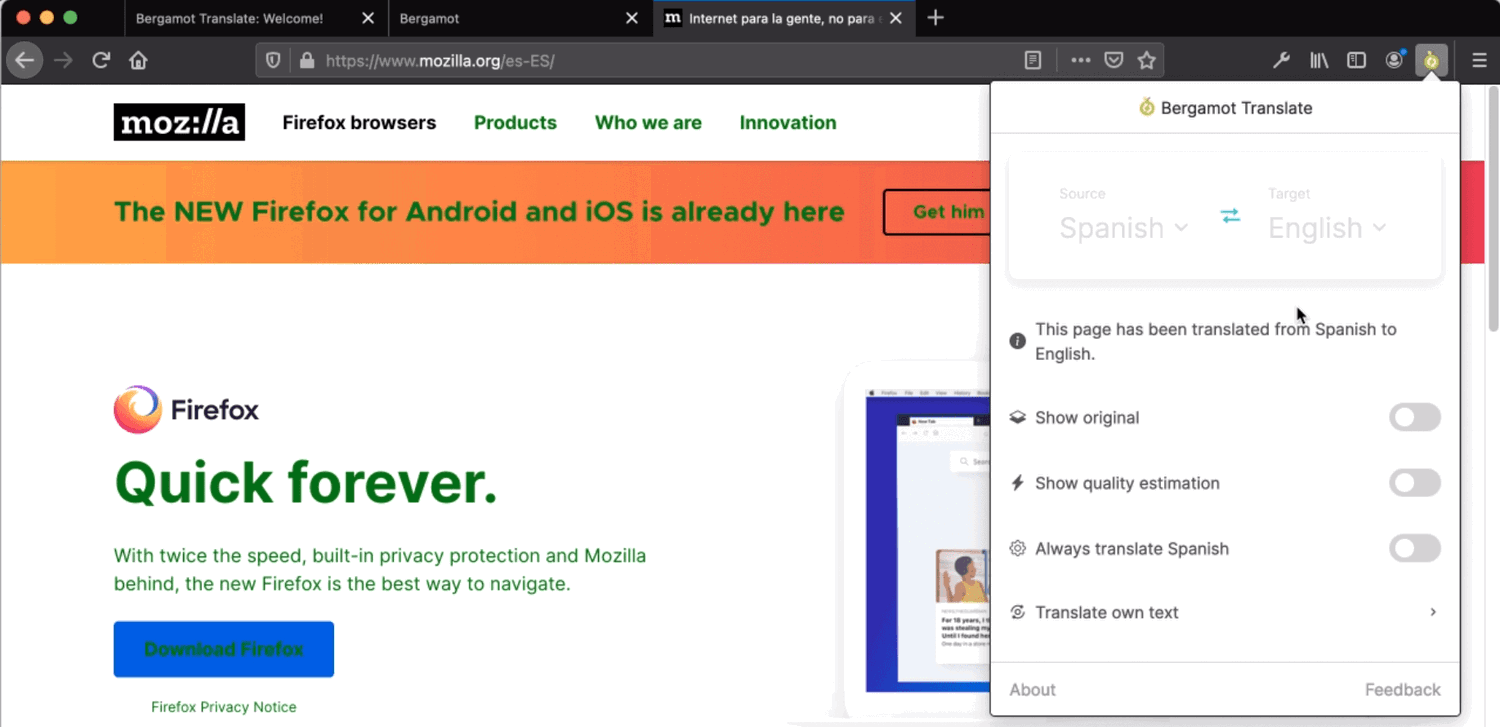Open the Library bookshelf icon

click(1319, 61)
